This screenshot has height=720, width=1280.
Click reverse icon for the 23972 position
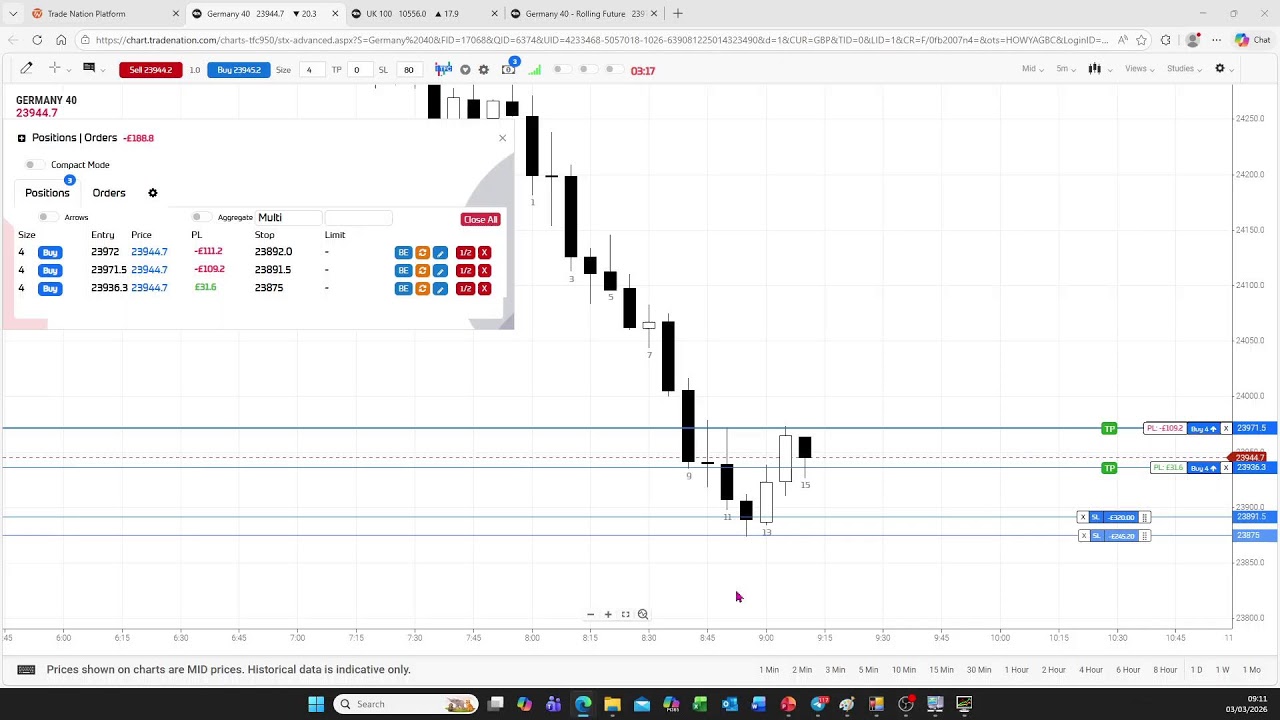point(422,253)
